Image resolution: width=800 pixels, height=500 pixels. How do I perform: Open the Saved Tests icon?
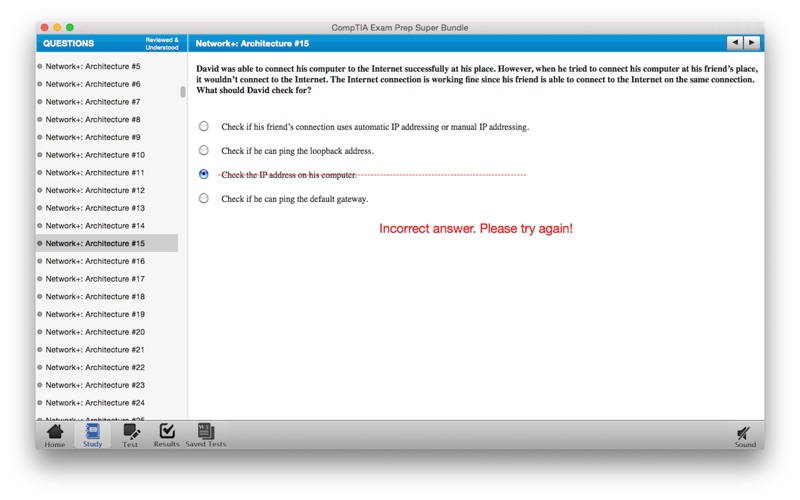[x=205, y=434]
